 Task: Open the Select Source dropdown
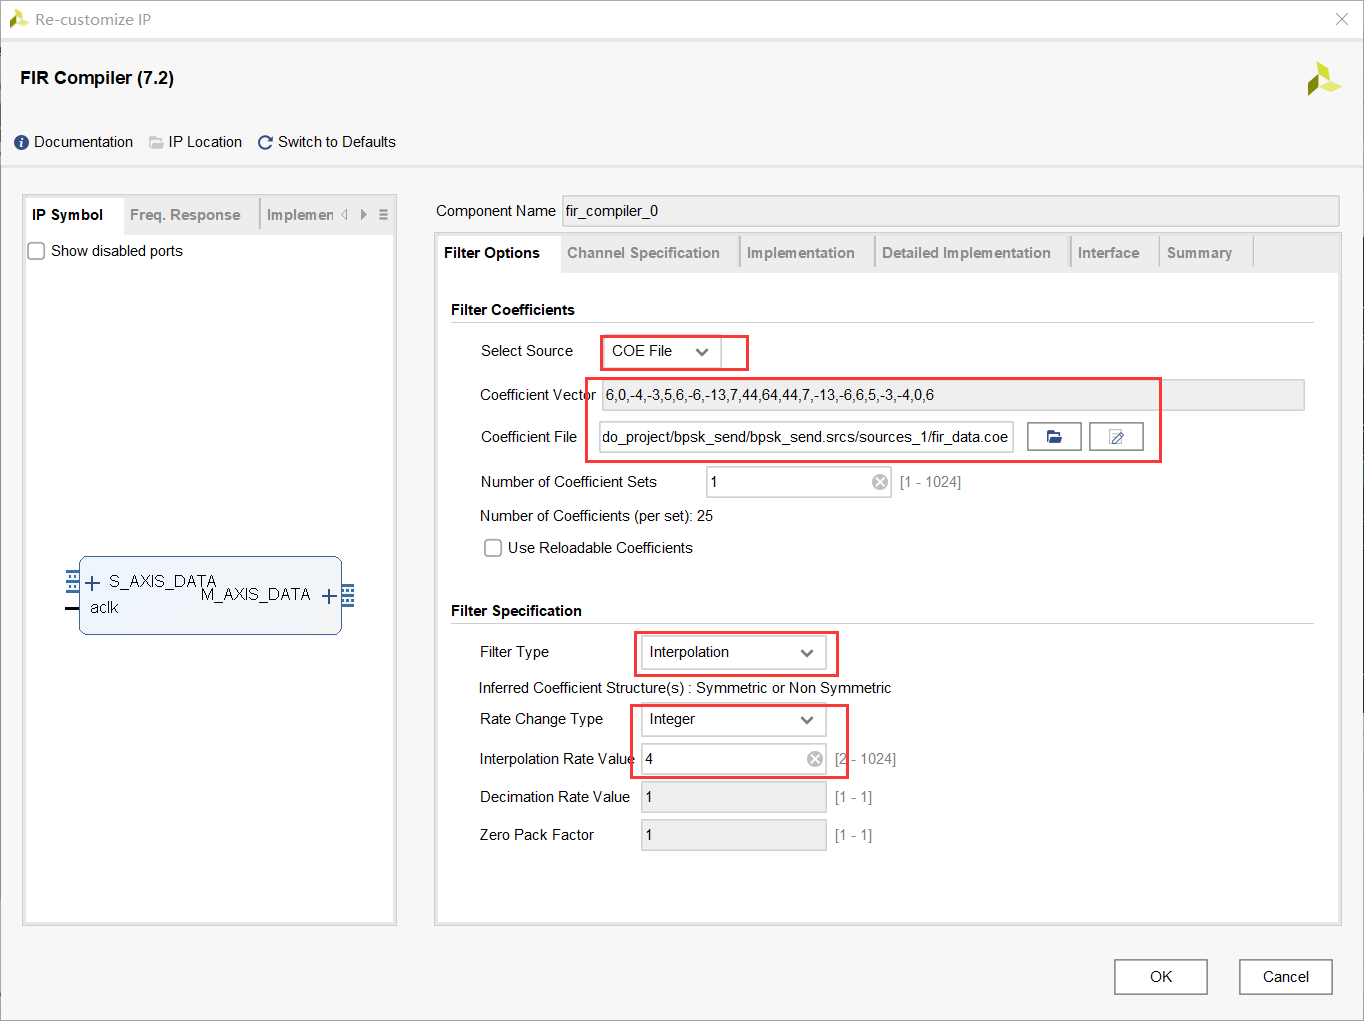(x=661, y=352)
